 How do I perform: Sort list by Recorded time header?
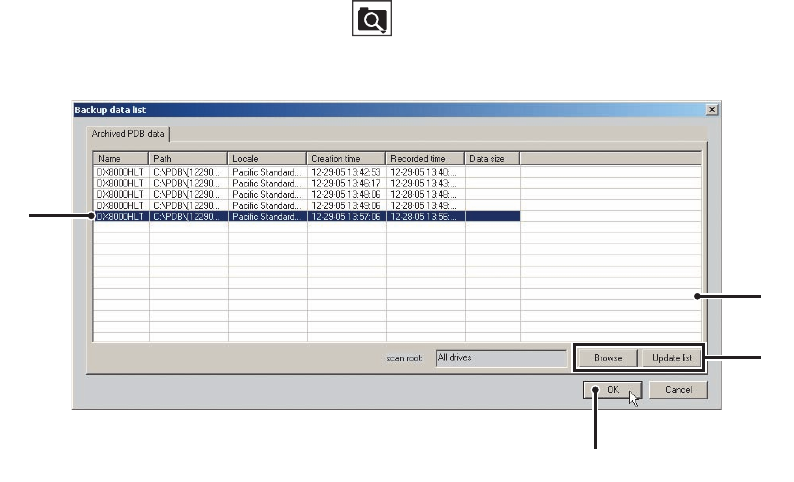point(425,158)
